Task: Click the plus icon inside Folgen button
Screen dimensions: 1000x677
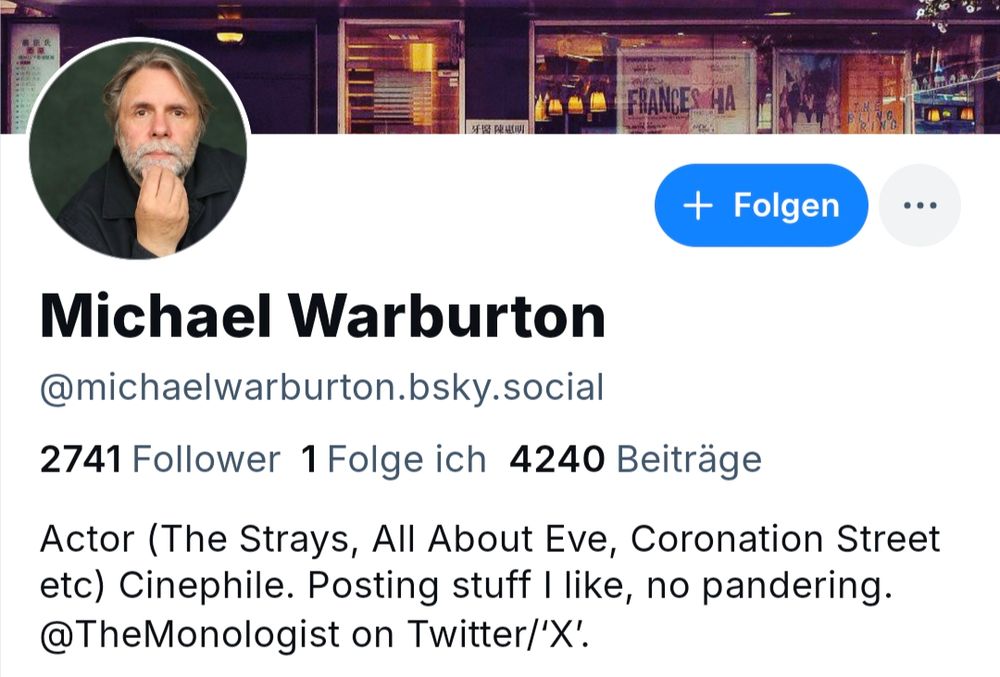Action: (x=698, y=206)
